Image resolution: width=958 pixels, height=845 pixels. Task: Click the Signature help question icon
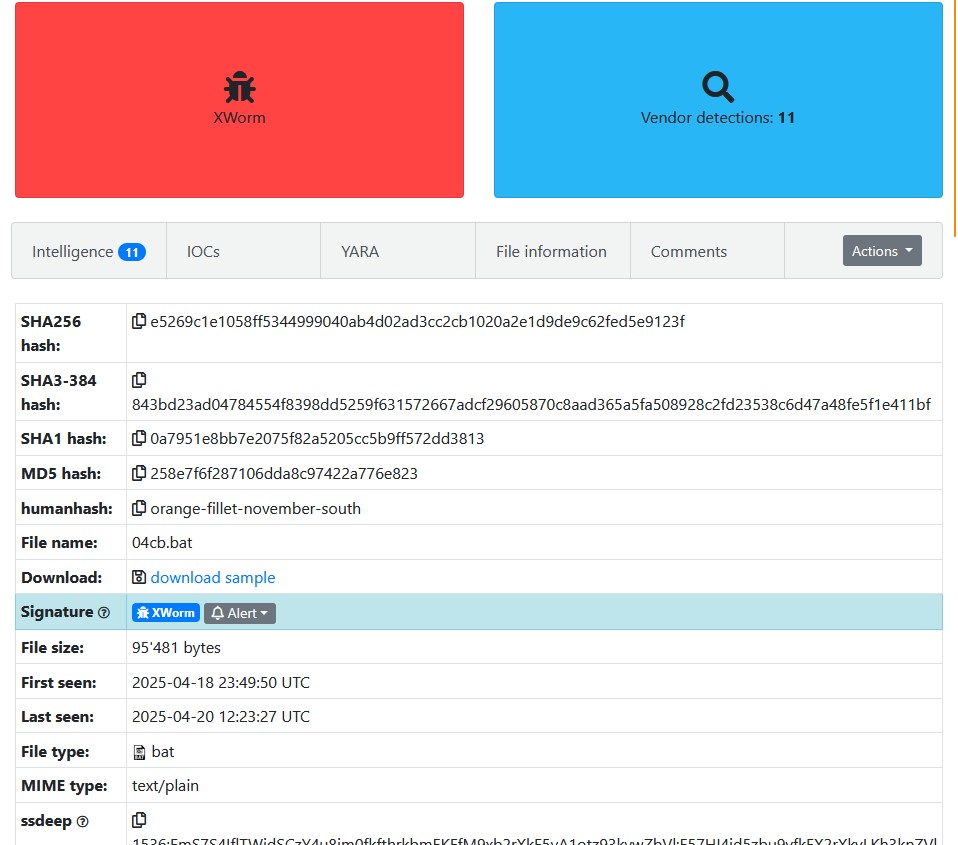tap(104, 613)
